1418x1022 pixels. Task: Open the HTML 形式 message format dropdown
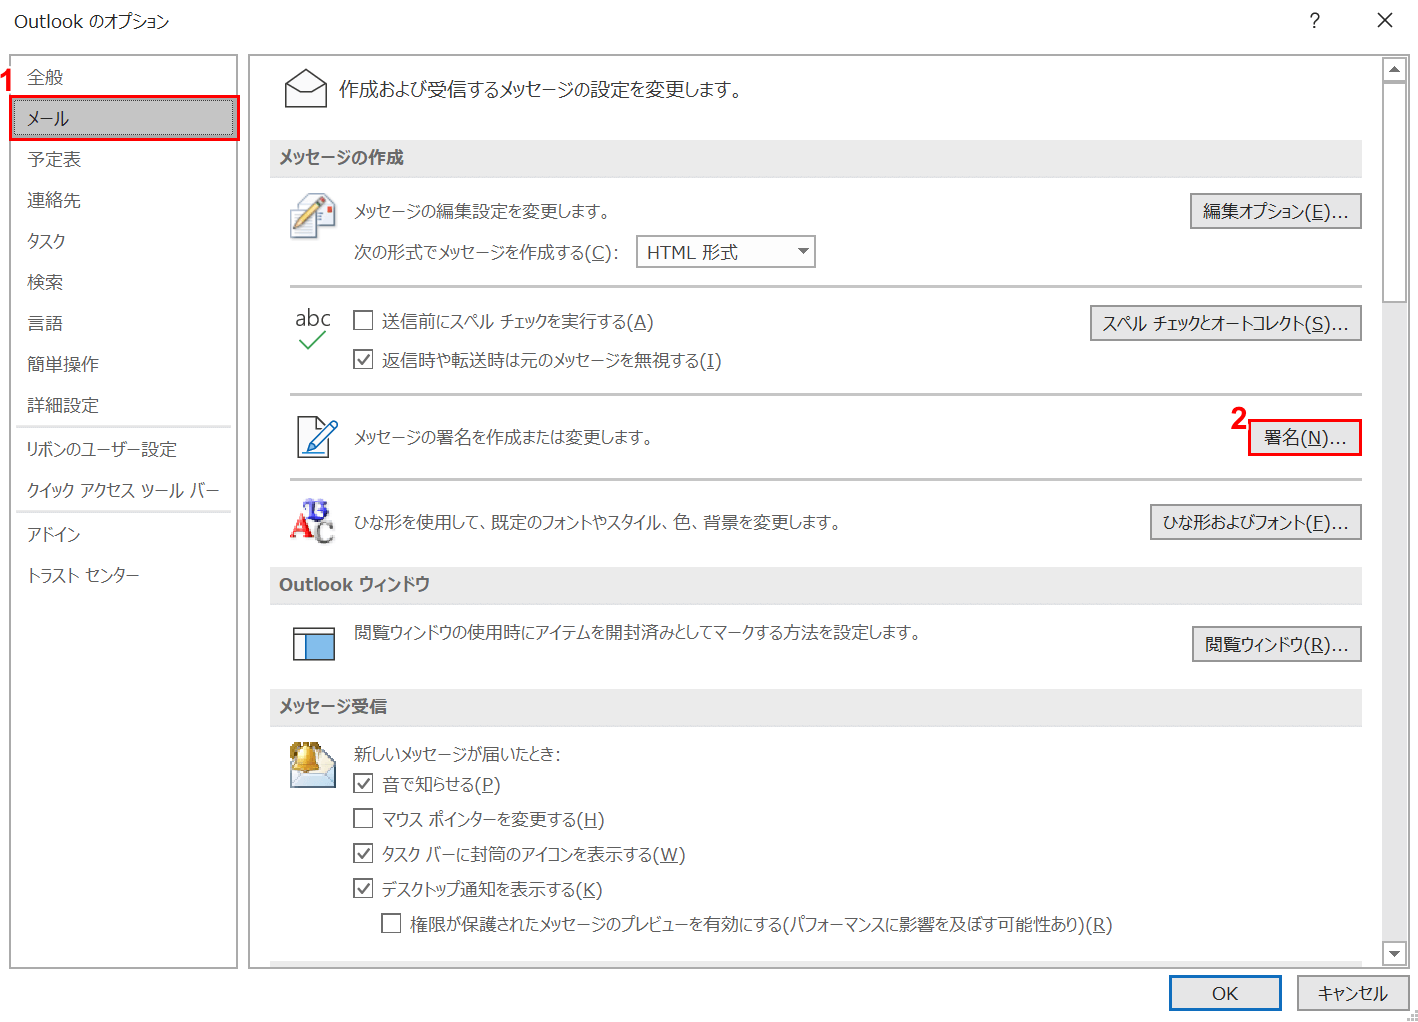click(x=726, y=252)
